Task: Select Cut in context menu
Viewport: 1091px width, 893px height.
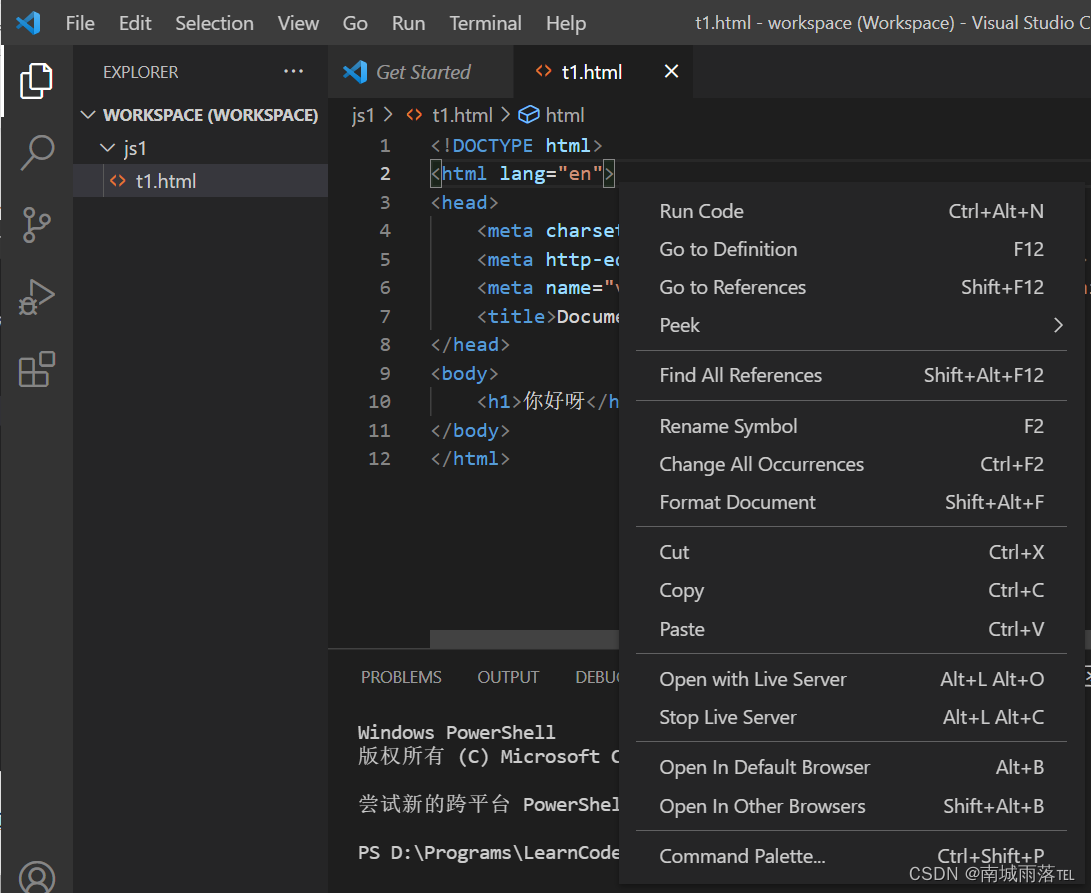Action: (x=851, y=552)
